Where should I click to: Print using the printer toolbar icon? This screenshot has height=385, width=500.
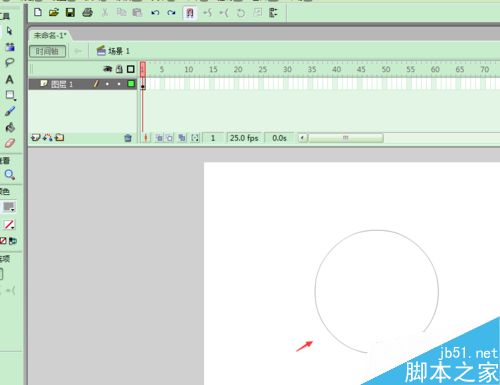click(x=87, y=13)
